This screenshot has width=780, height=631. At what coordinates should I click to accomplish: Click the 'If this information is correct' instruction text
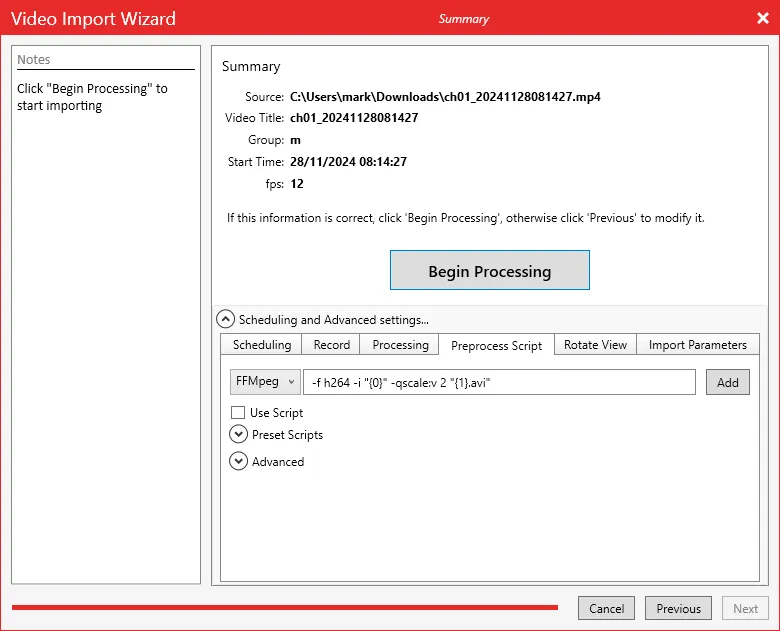[x=465, y=218]
